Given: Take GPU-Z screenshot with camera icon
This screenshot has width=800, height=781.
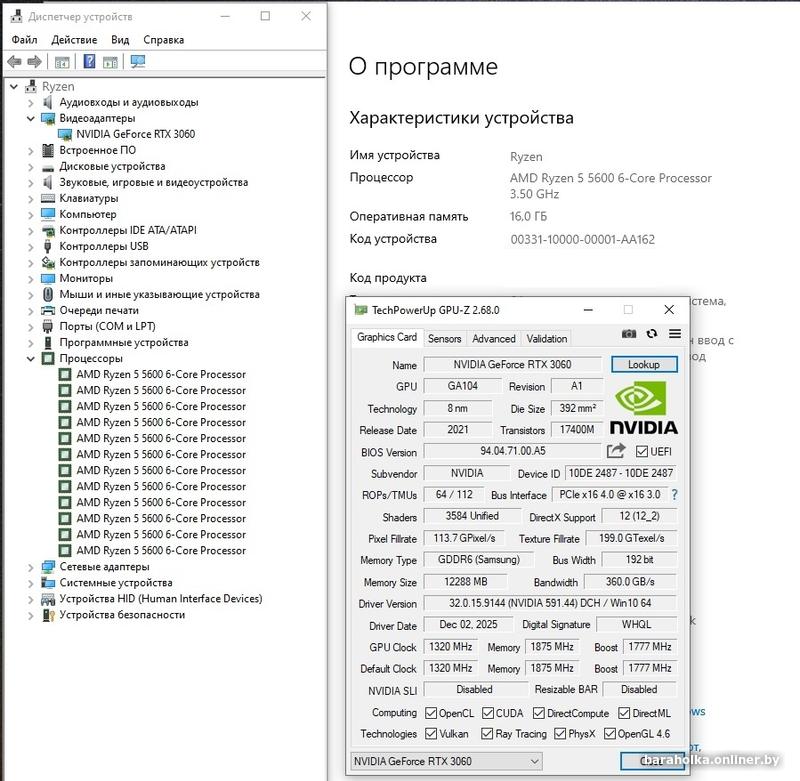Looking at the screenshot, I should click(629, 334).
